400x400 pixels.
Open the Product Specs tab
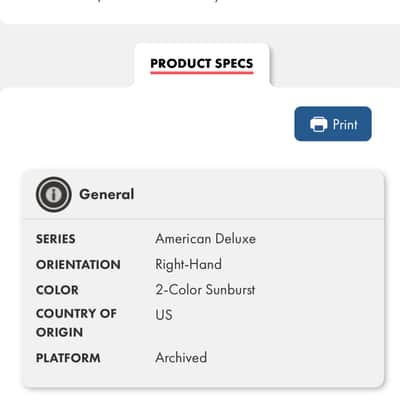[202, 63]
